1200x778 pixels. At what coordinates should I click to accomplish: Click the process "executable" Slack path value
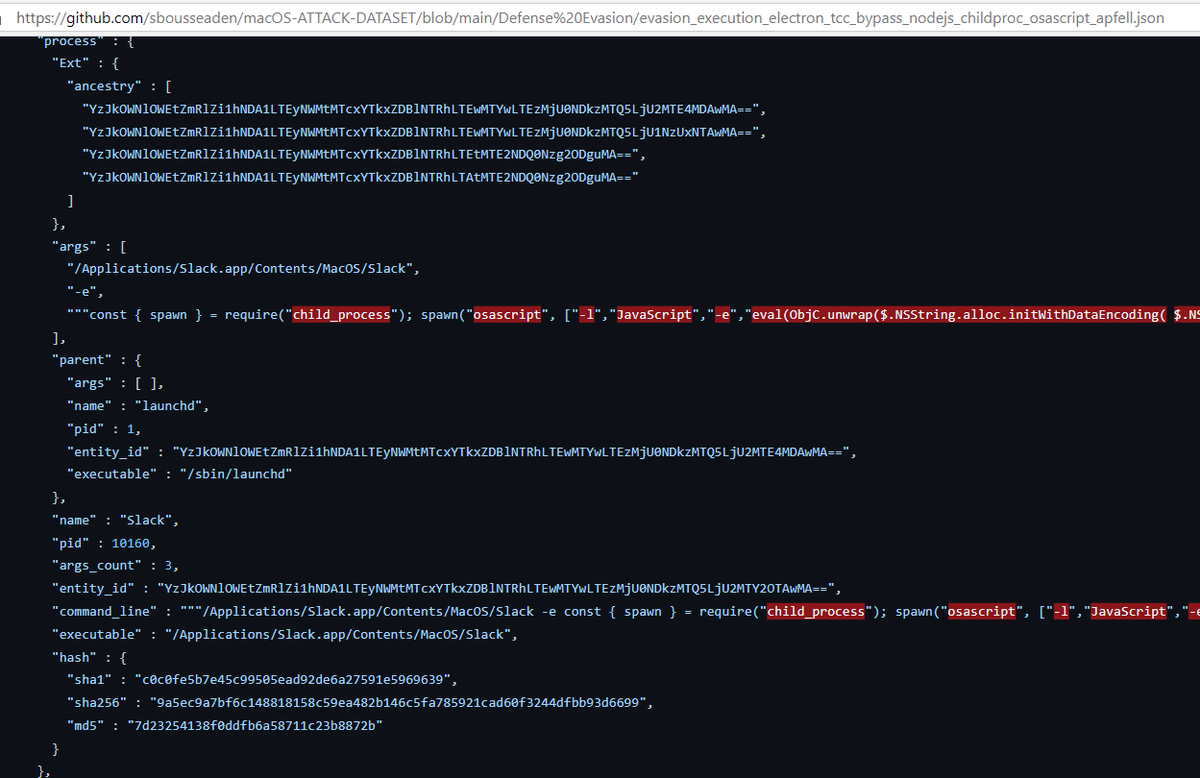pos(336,634)
